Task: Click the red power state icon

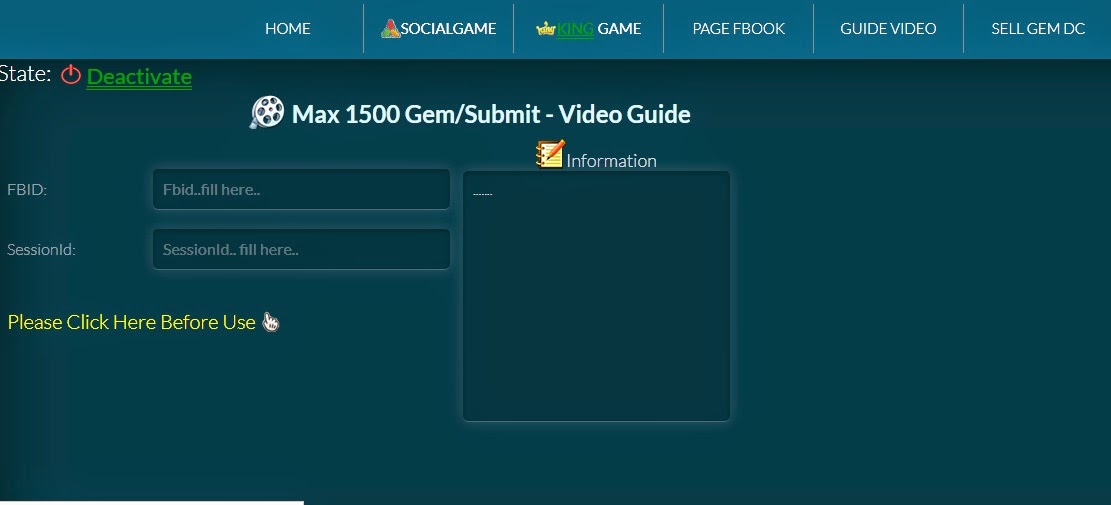Action: (x=71, y=74)
